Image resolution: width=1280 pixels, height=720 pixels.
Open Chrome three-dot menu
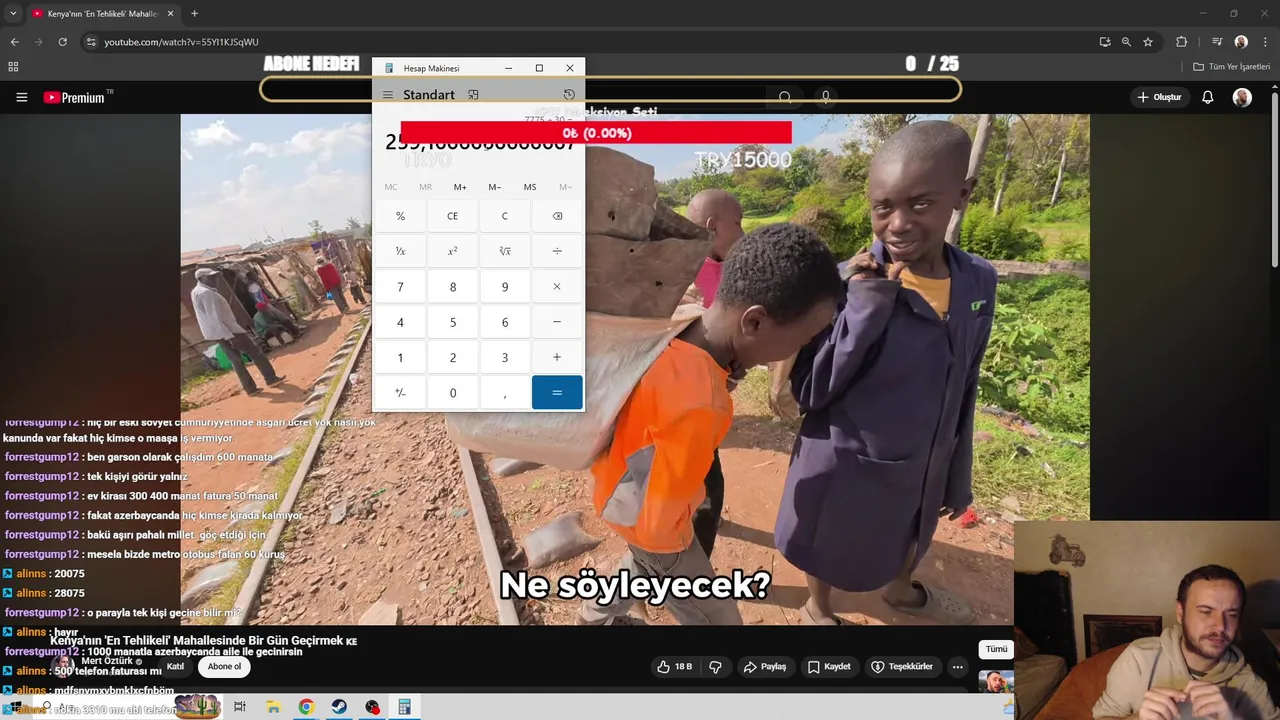[1266, 42]
